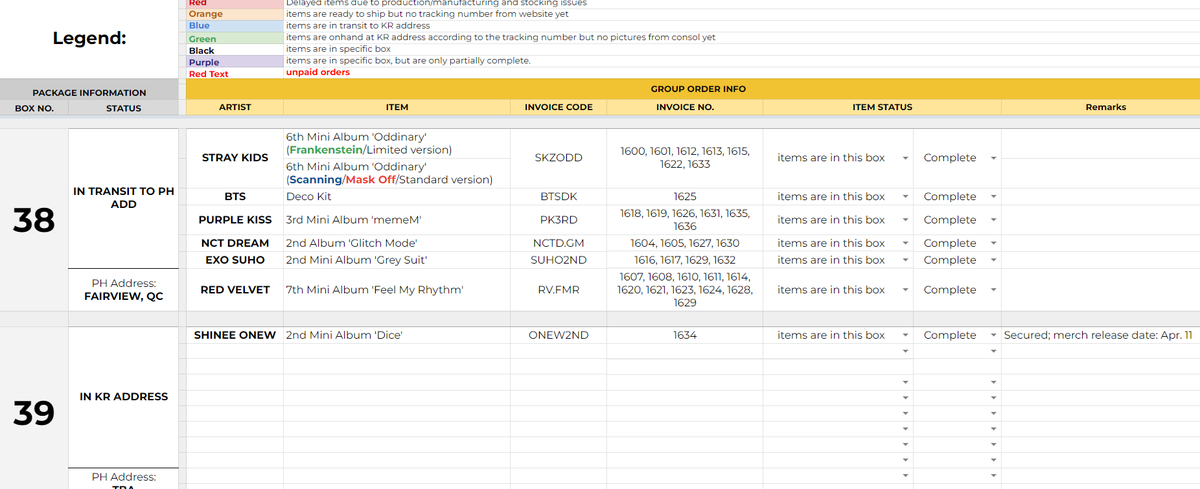
Task: Select the NCT DREAM artist cell
Action: (x=234, y=243)
